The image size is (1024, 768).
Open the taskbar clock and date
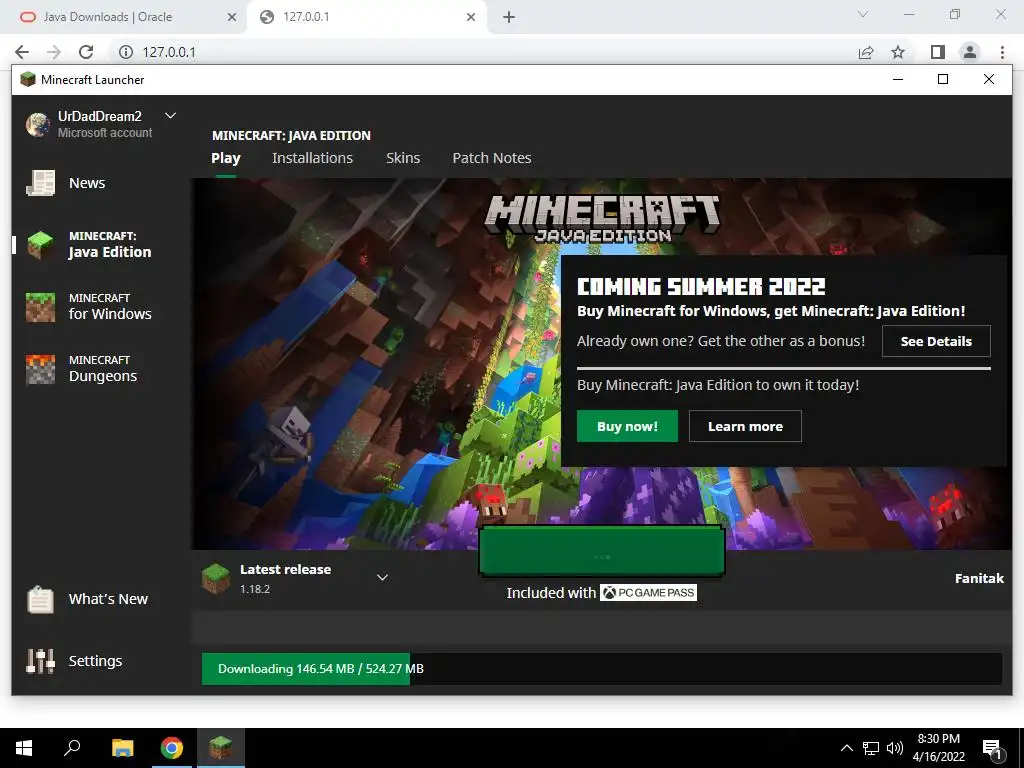click(x=938, y=748)
